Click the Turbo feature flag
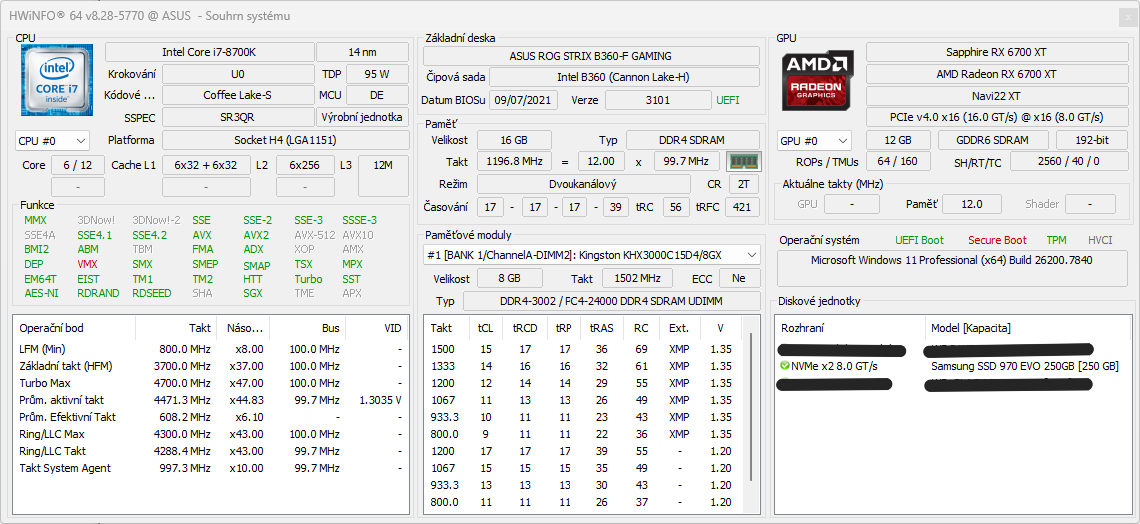 tap(308, 279)
